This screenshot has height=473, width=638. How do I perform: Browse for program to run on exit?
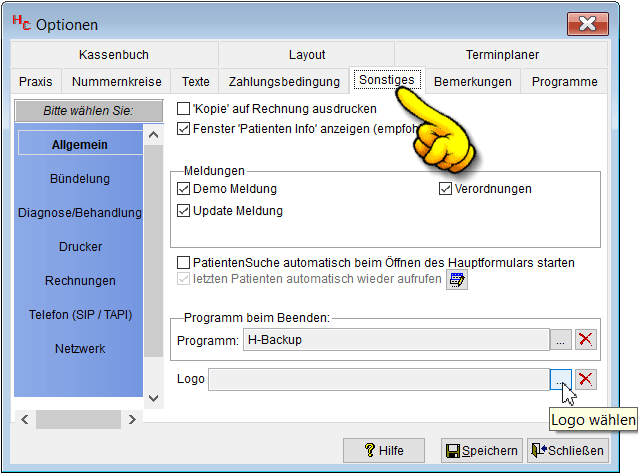(560, 340)
